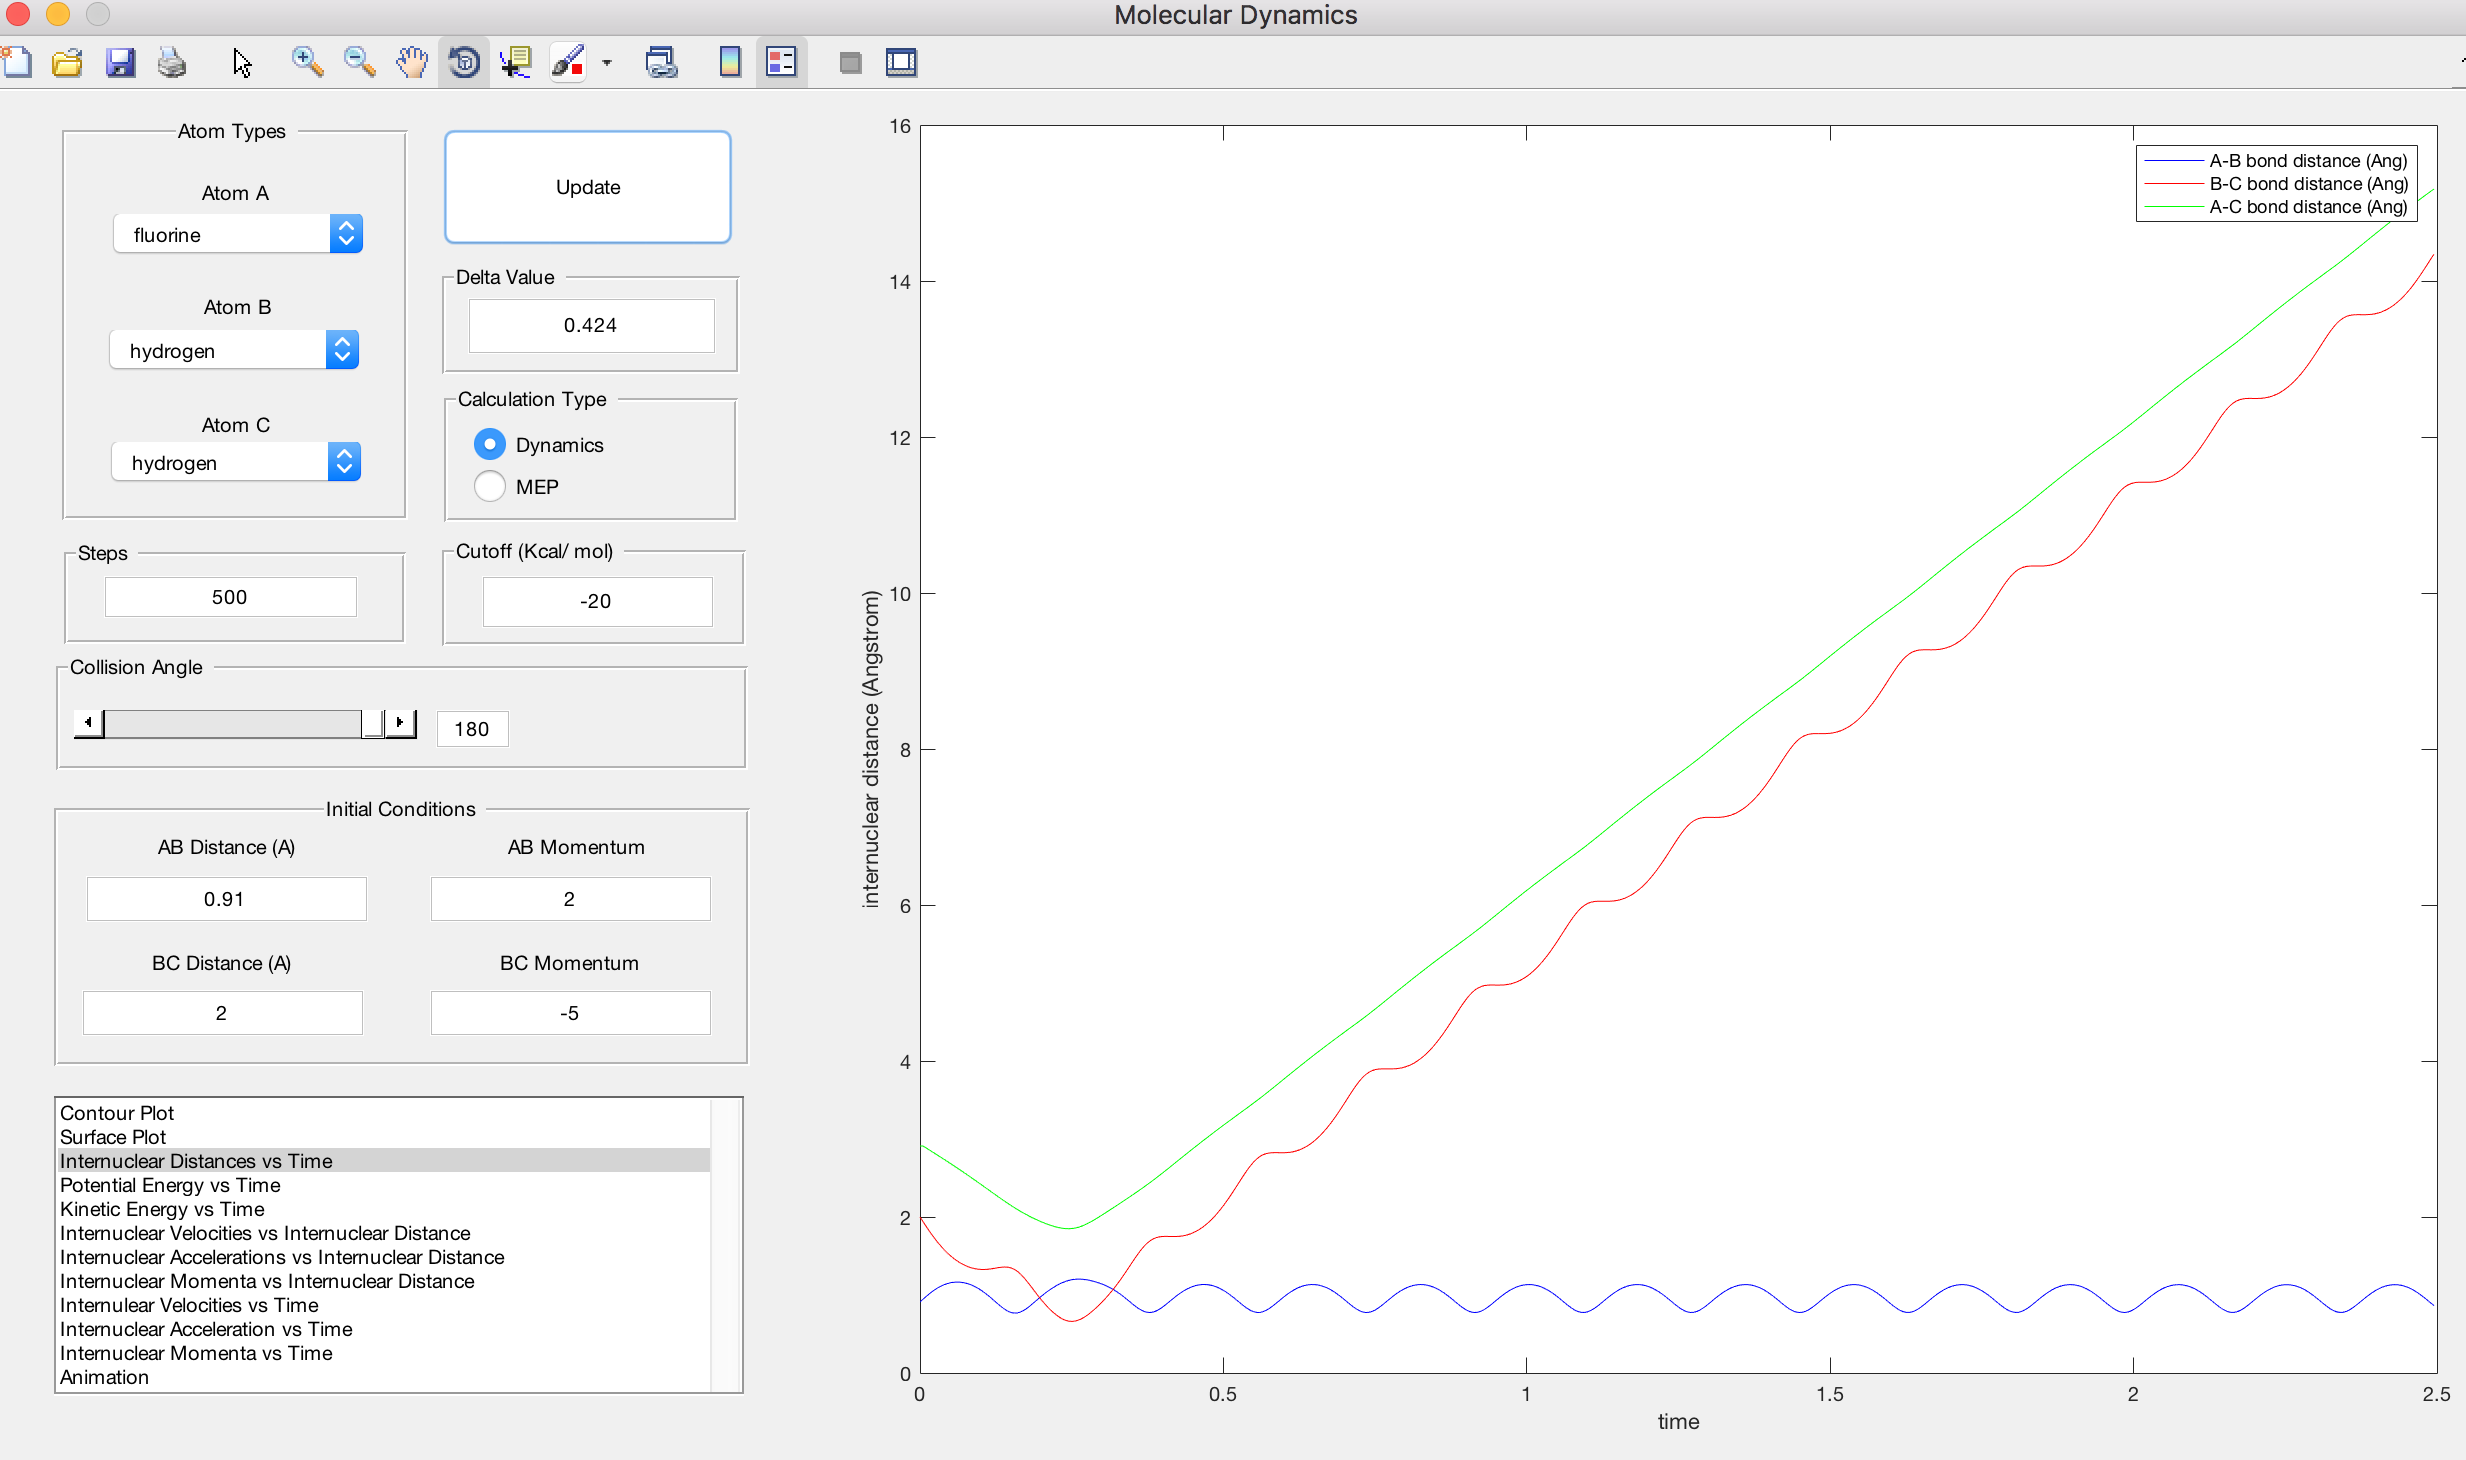Click the Save Figure floppy icon

[x=120, y=62]
